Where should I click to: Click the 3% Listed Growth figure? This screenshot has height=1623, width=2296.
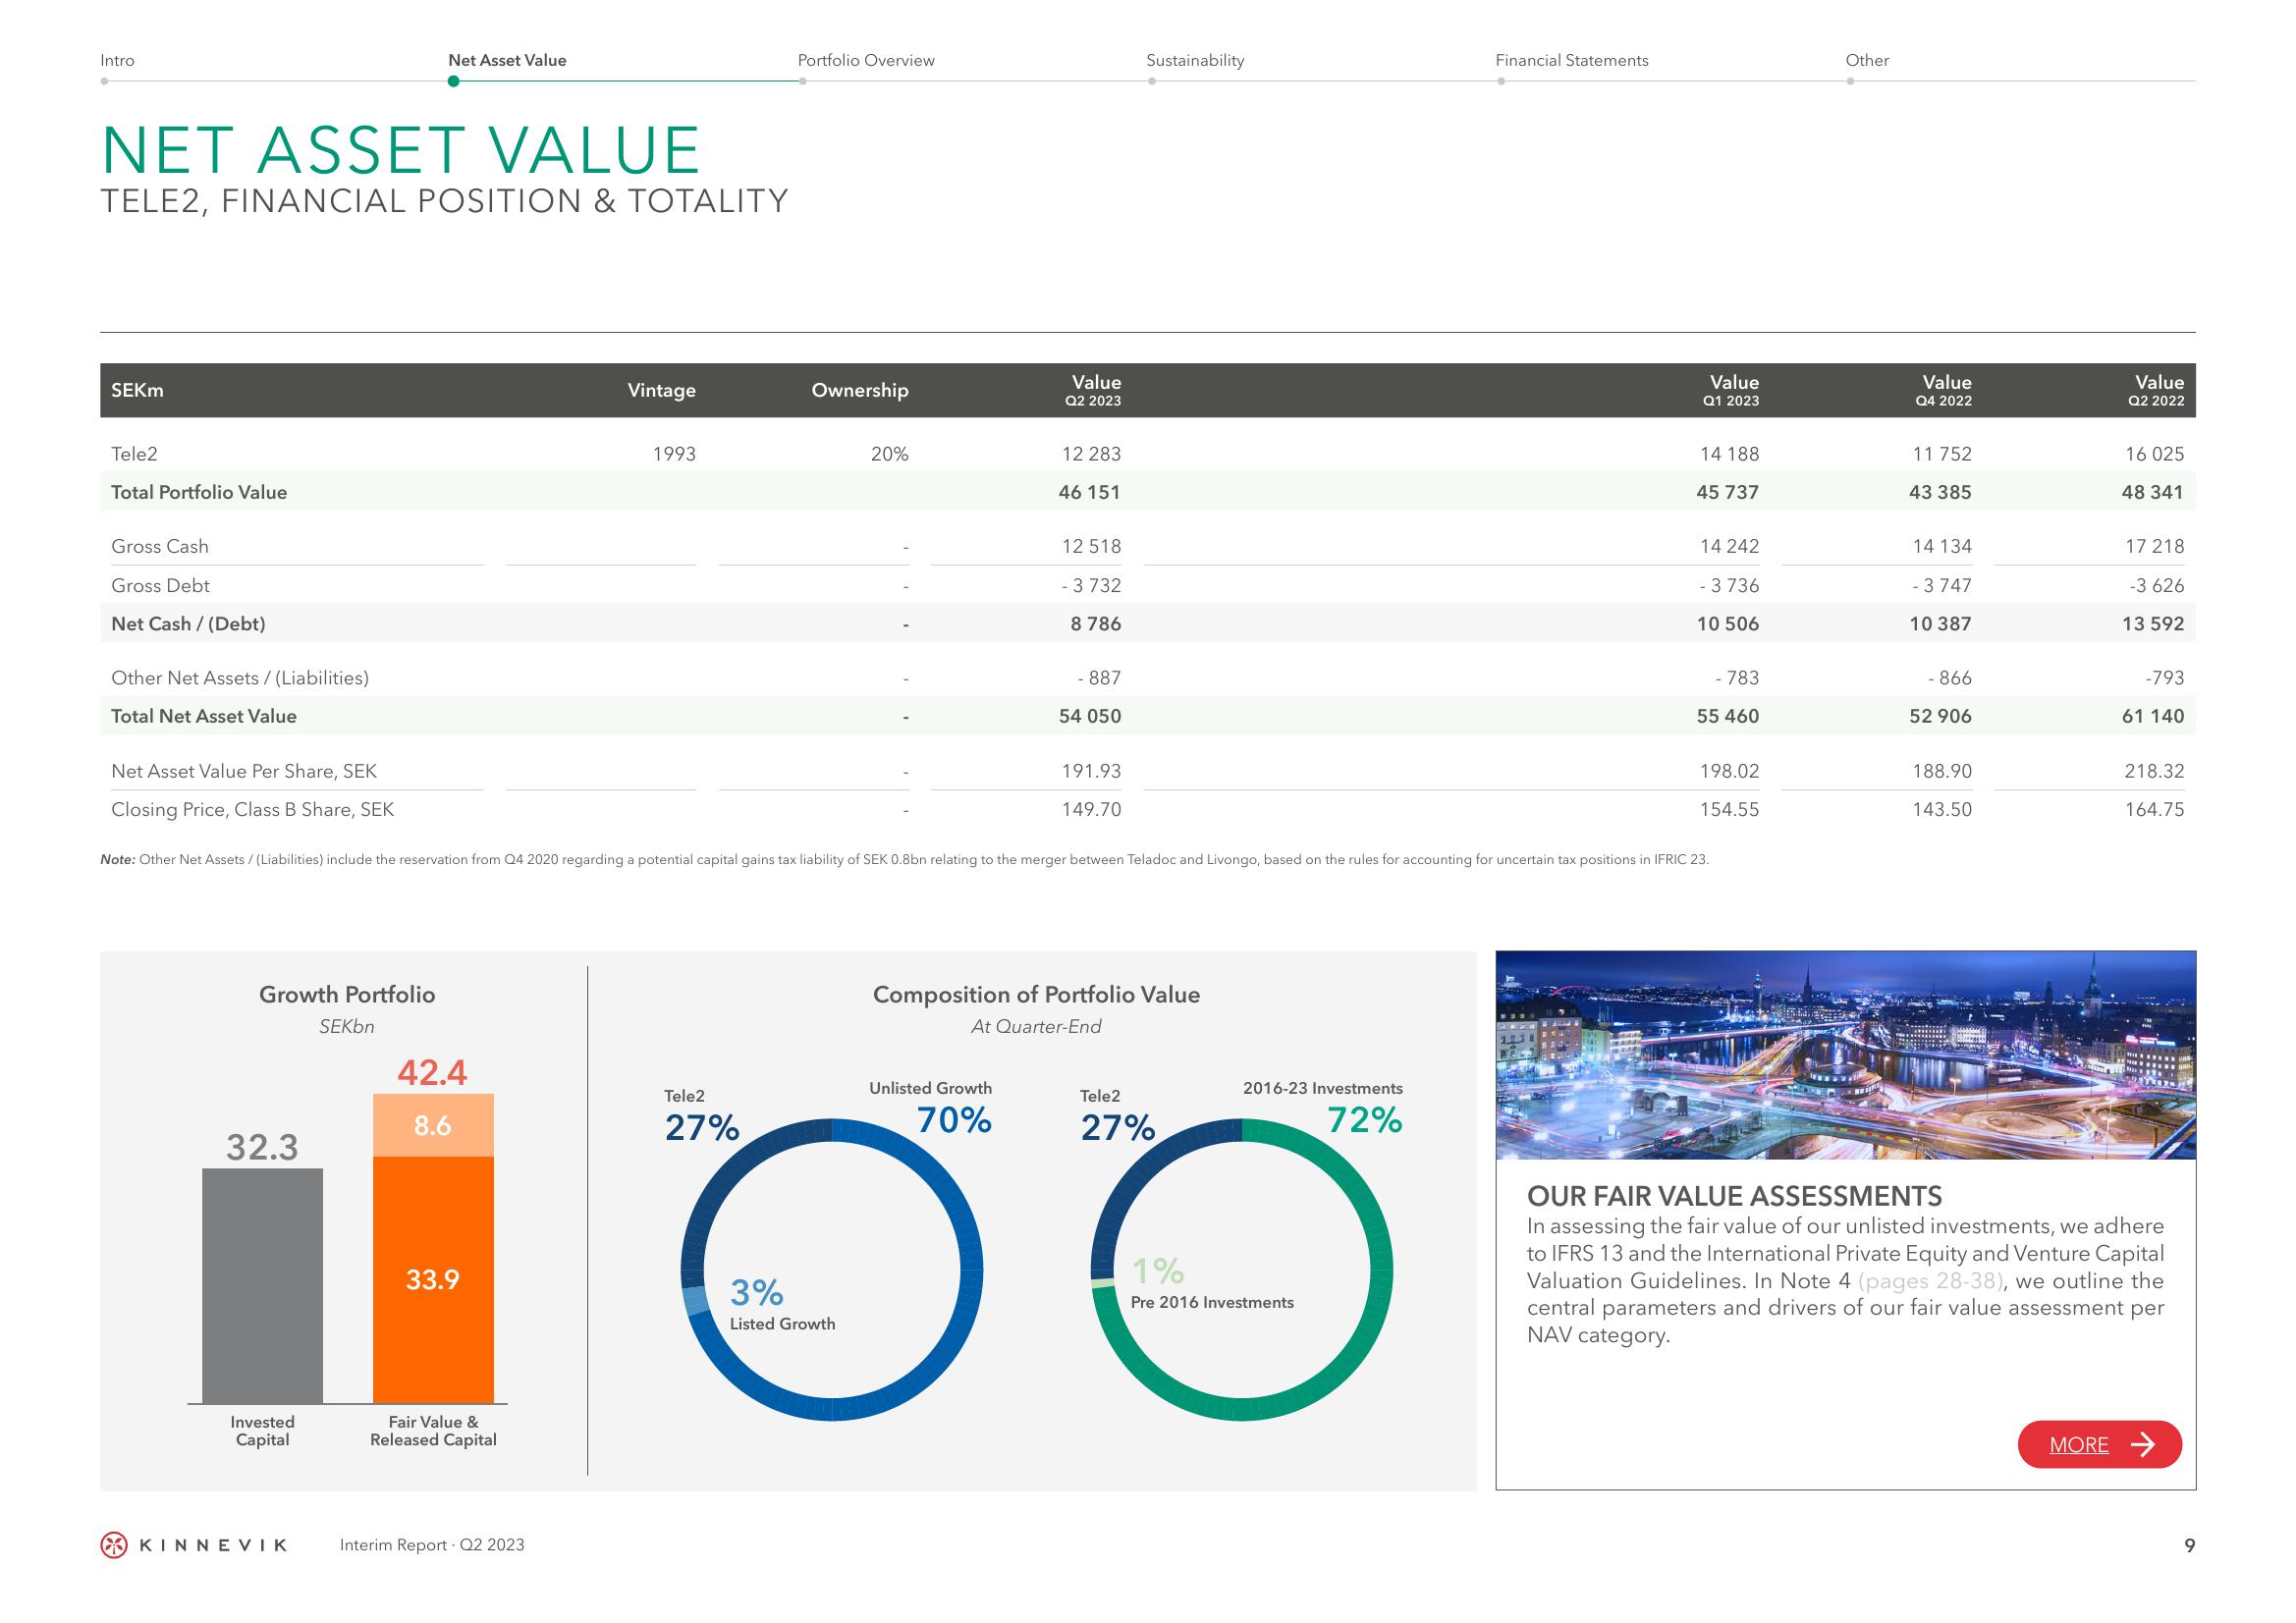click(x=757, y=1293)
